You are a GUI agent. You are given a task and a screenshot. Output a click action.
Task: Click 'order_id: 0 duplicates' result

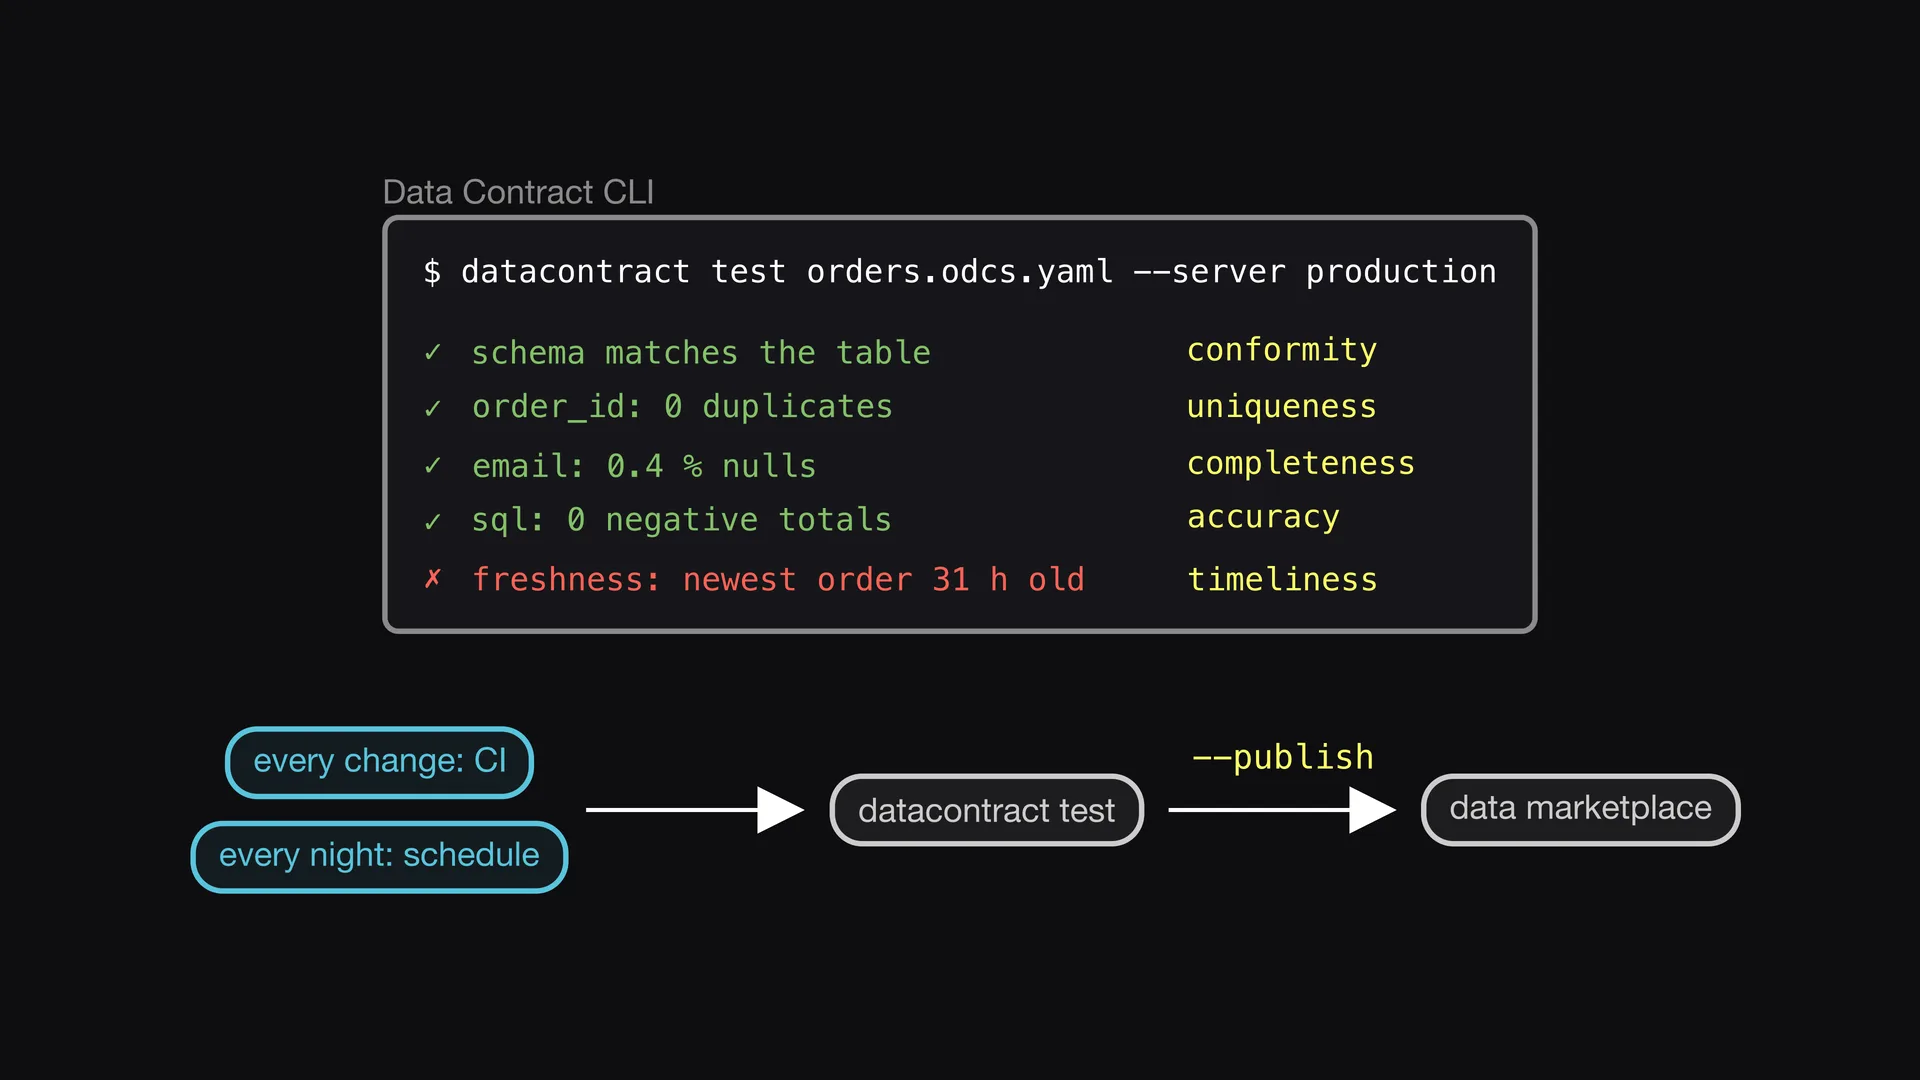tap(682, 407)
